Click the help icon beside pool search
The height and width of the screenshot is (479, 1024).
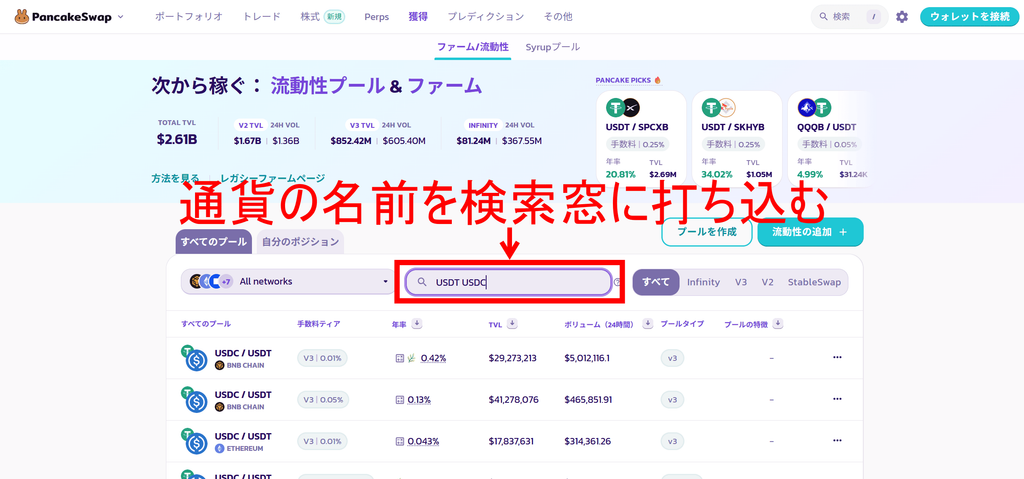pos(617,282)
